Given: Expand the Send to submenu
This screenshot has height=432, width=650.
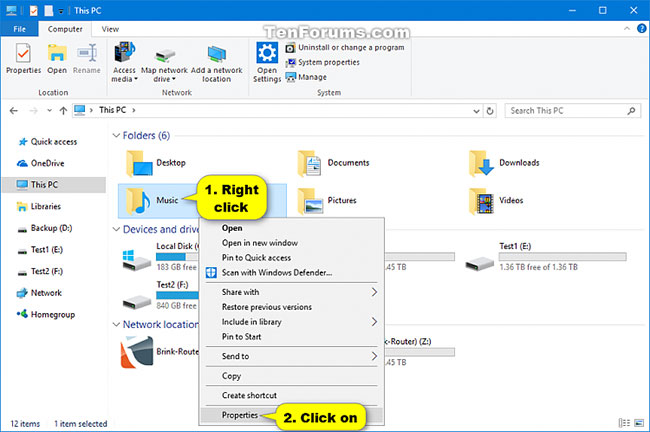Looking at the screenshot, I should [x=291, y=357].
